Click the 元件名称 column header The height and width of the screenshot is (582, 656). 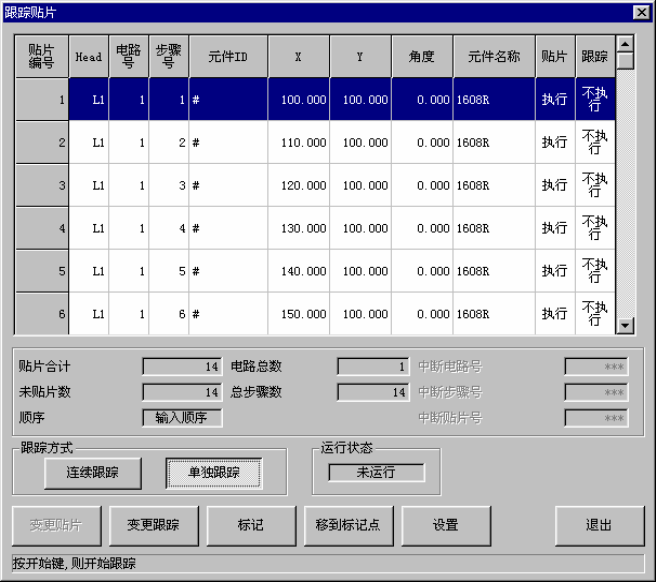click(x=494, y=56)
